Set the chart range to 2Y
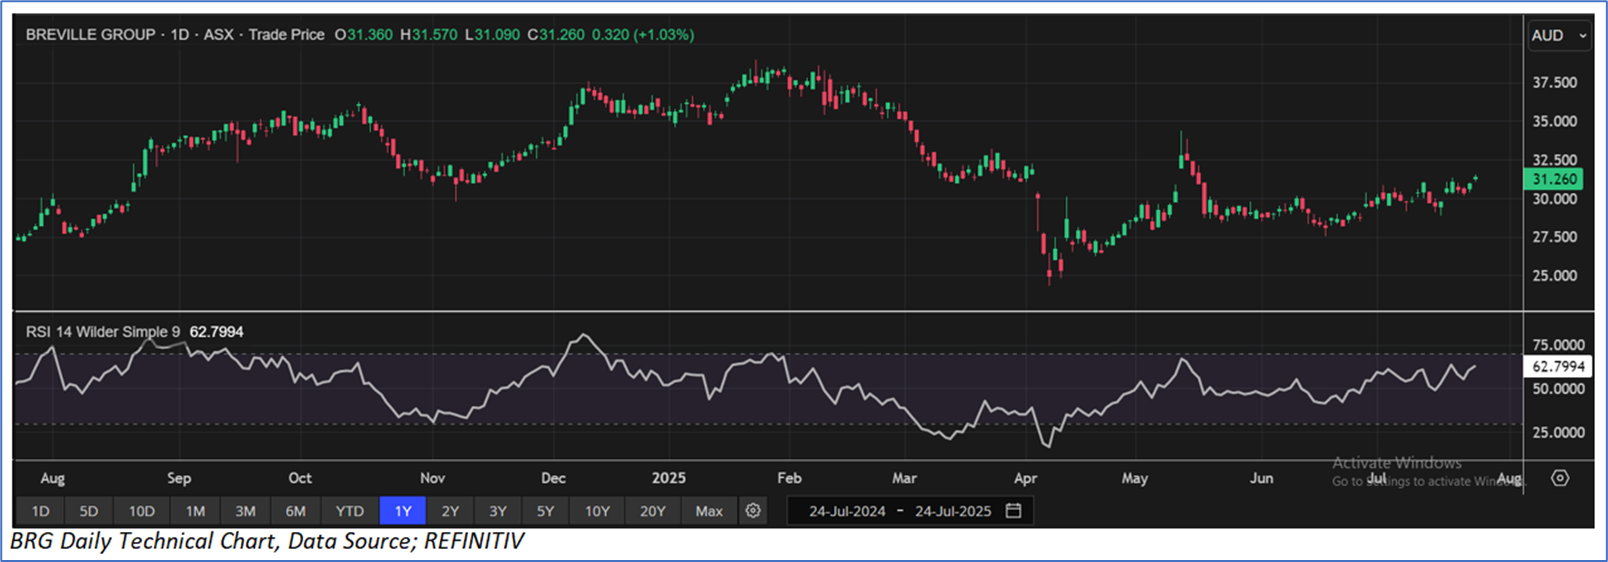 [450, 511]
